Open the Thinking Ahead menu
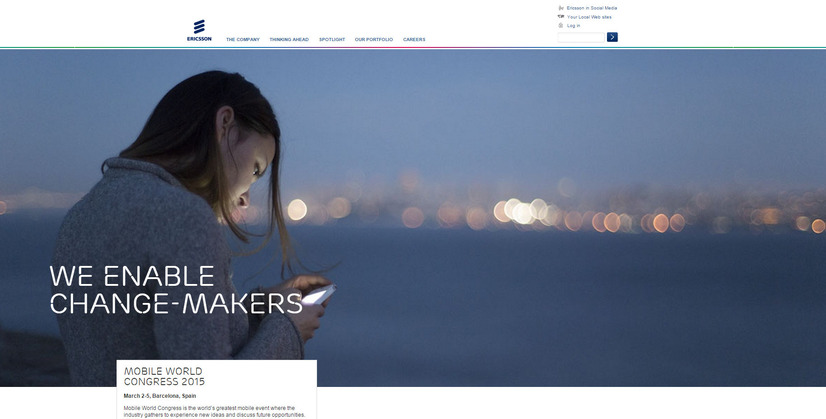The width and height of the screenshot is (826, 419). [x=289, y=40]
